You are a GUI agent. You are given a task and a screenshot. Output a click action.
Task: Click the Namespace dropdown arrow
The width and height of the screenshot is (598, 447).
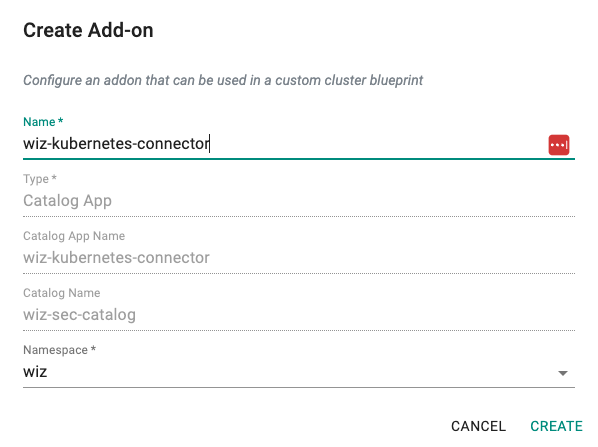coord(563,373)
